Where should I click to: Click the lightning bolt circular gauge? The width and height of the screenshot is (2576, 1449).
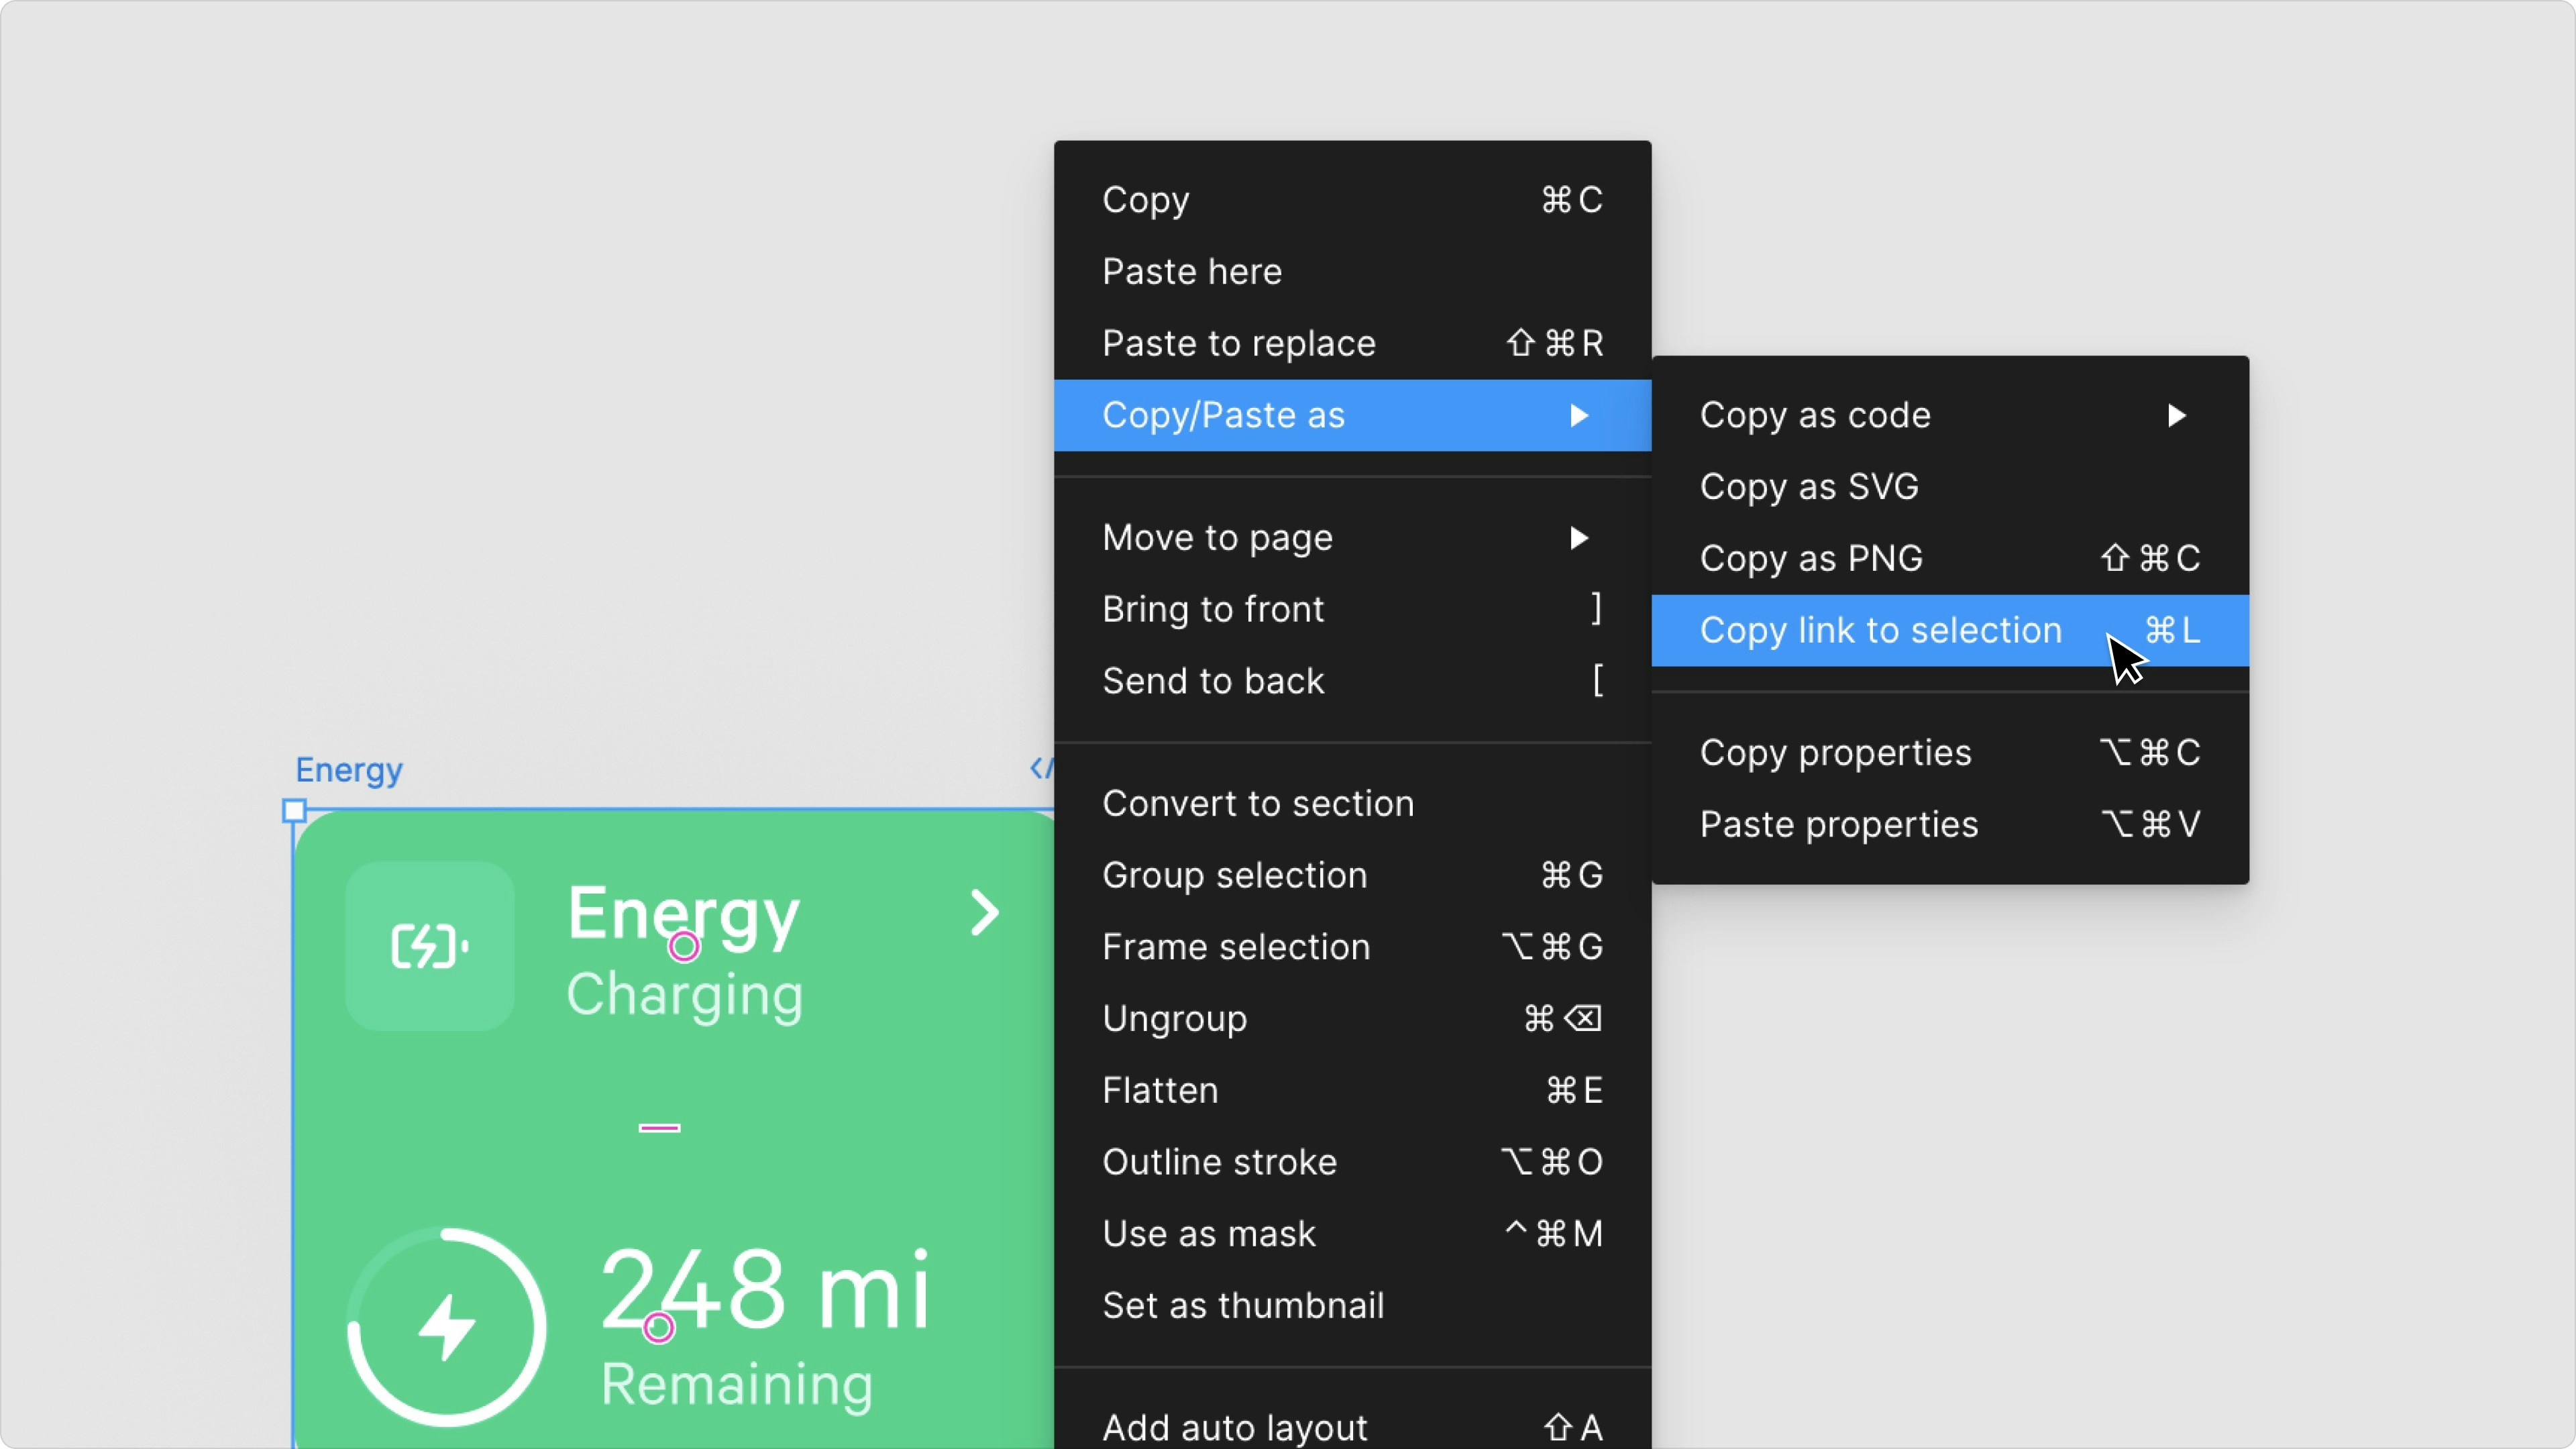point(446,1327)
